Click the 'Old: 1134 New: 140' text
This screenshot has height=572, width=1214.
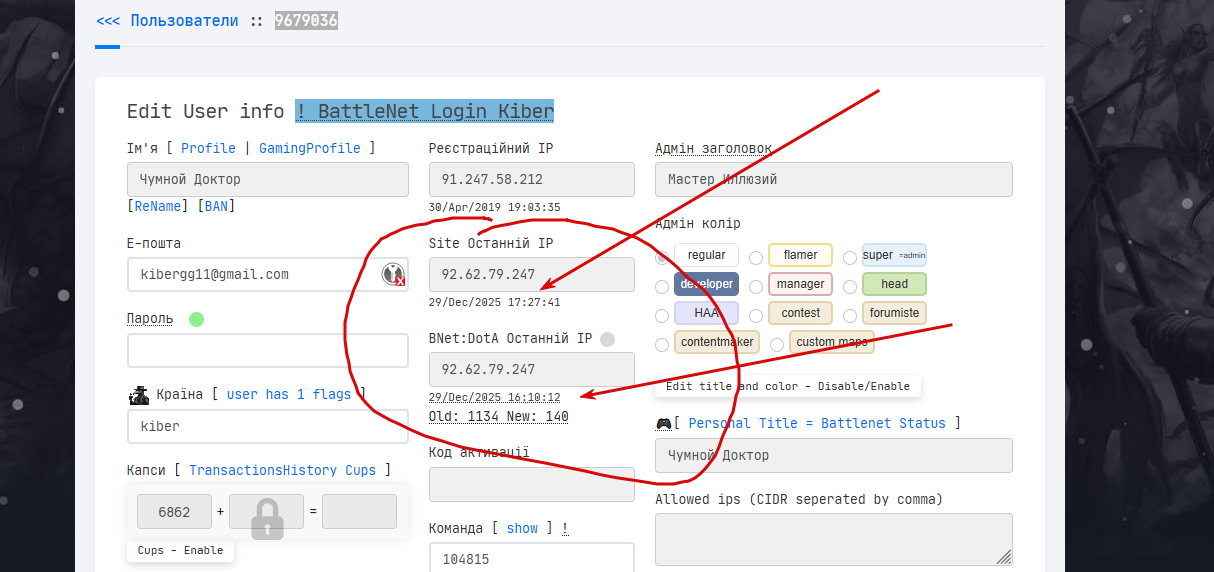pyautogui.click(x=499, y=416)
